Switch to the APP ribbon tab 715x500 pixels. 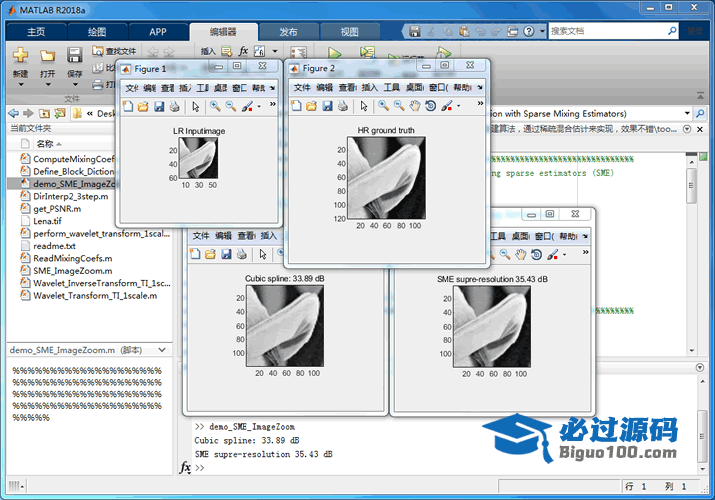158,31
